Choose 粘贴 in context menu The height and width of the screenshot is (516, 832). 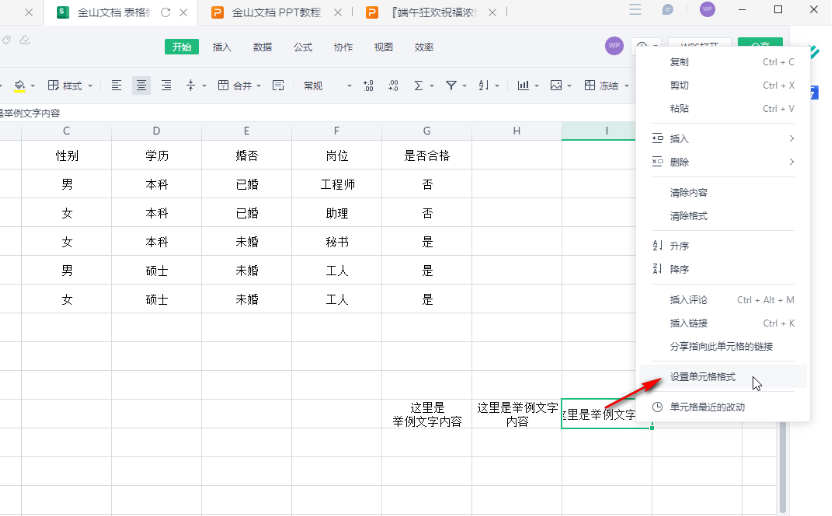pyautogui.click(x=725, y=109)
